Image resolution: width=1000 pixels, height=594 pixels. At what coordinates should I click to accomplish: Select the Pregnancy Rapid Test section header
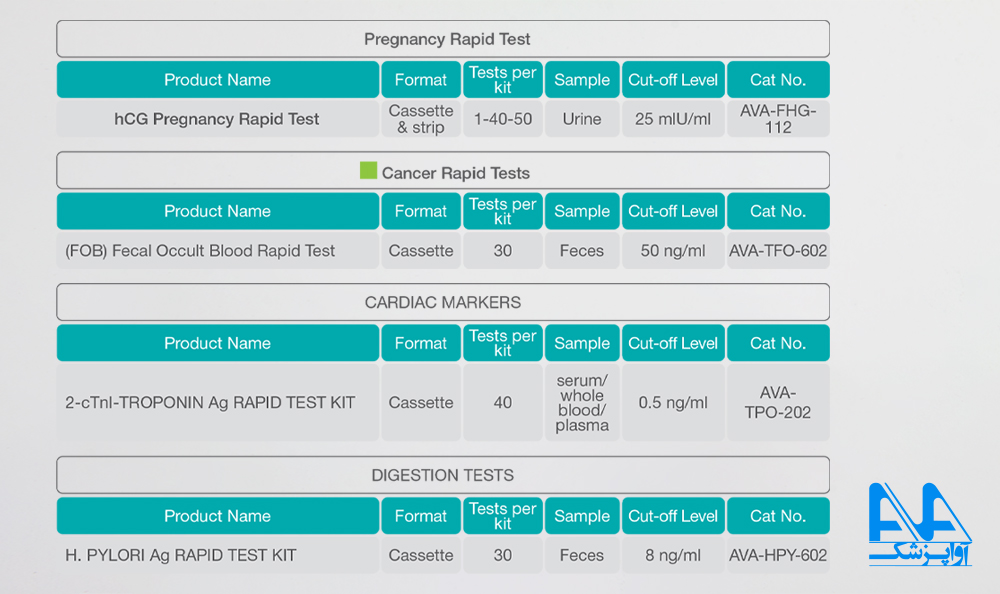point(443,39)
